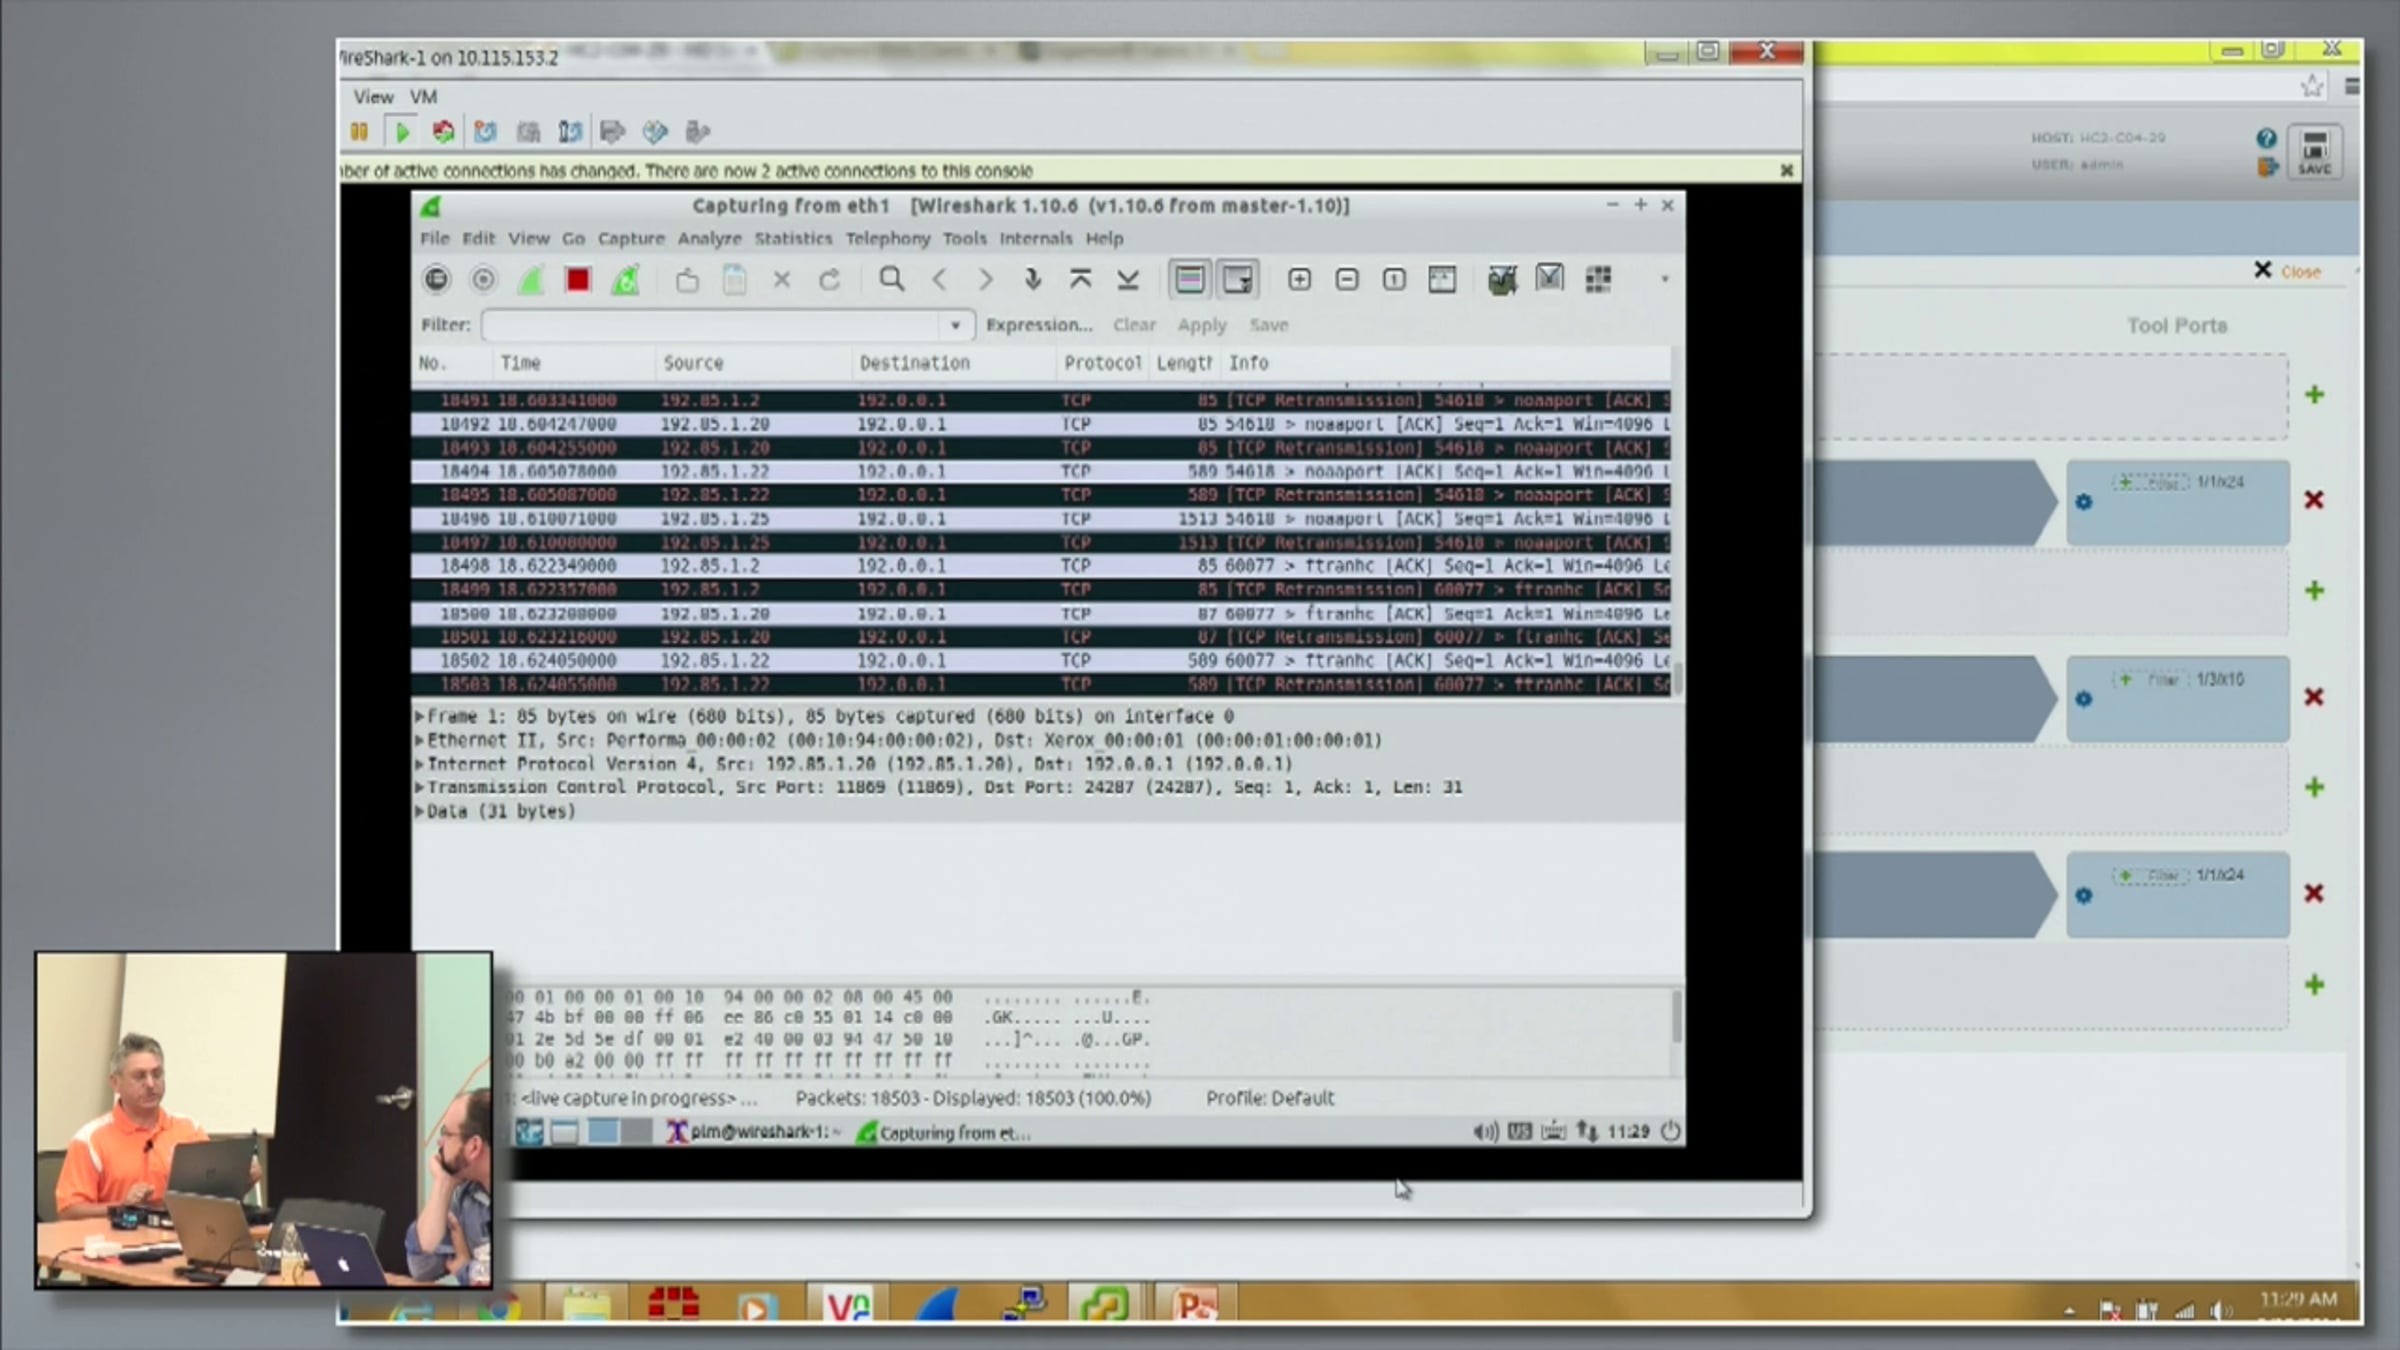Click the Expression... filter button
The image size is (2400, 1350).
click(1038, 325)
